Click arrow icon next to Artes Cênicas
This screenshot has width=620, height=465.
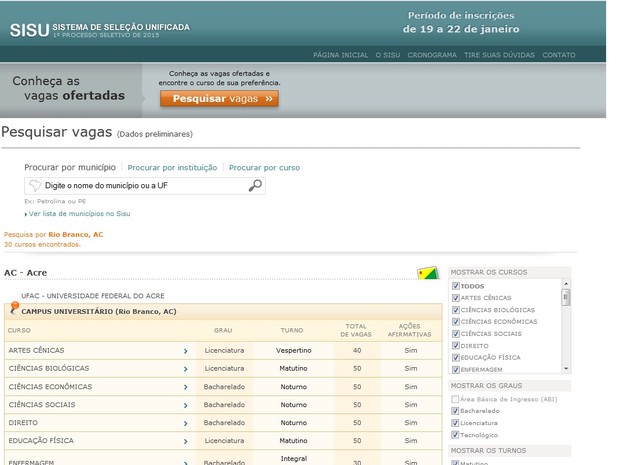click(x=185, y=351)
